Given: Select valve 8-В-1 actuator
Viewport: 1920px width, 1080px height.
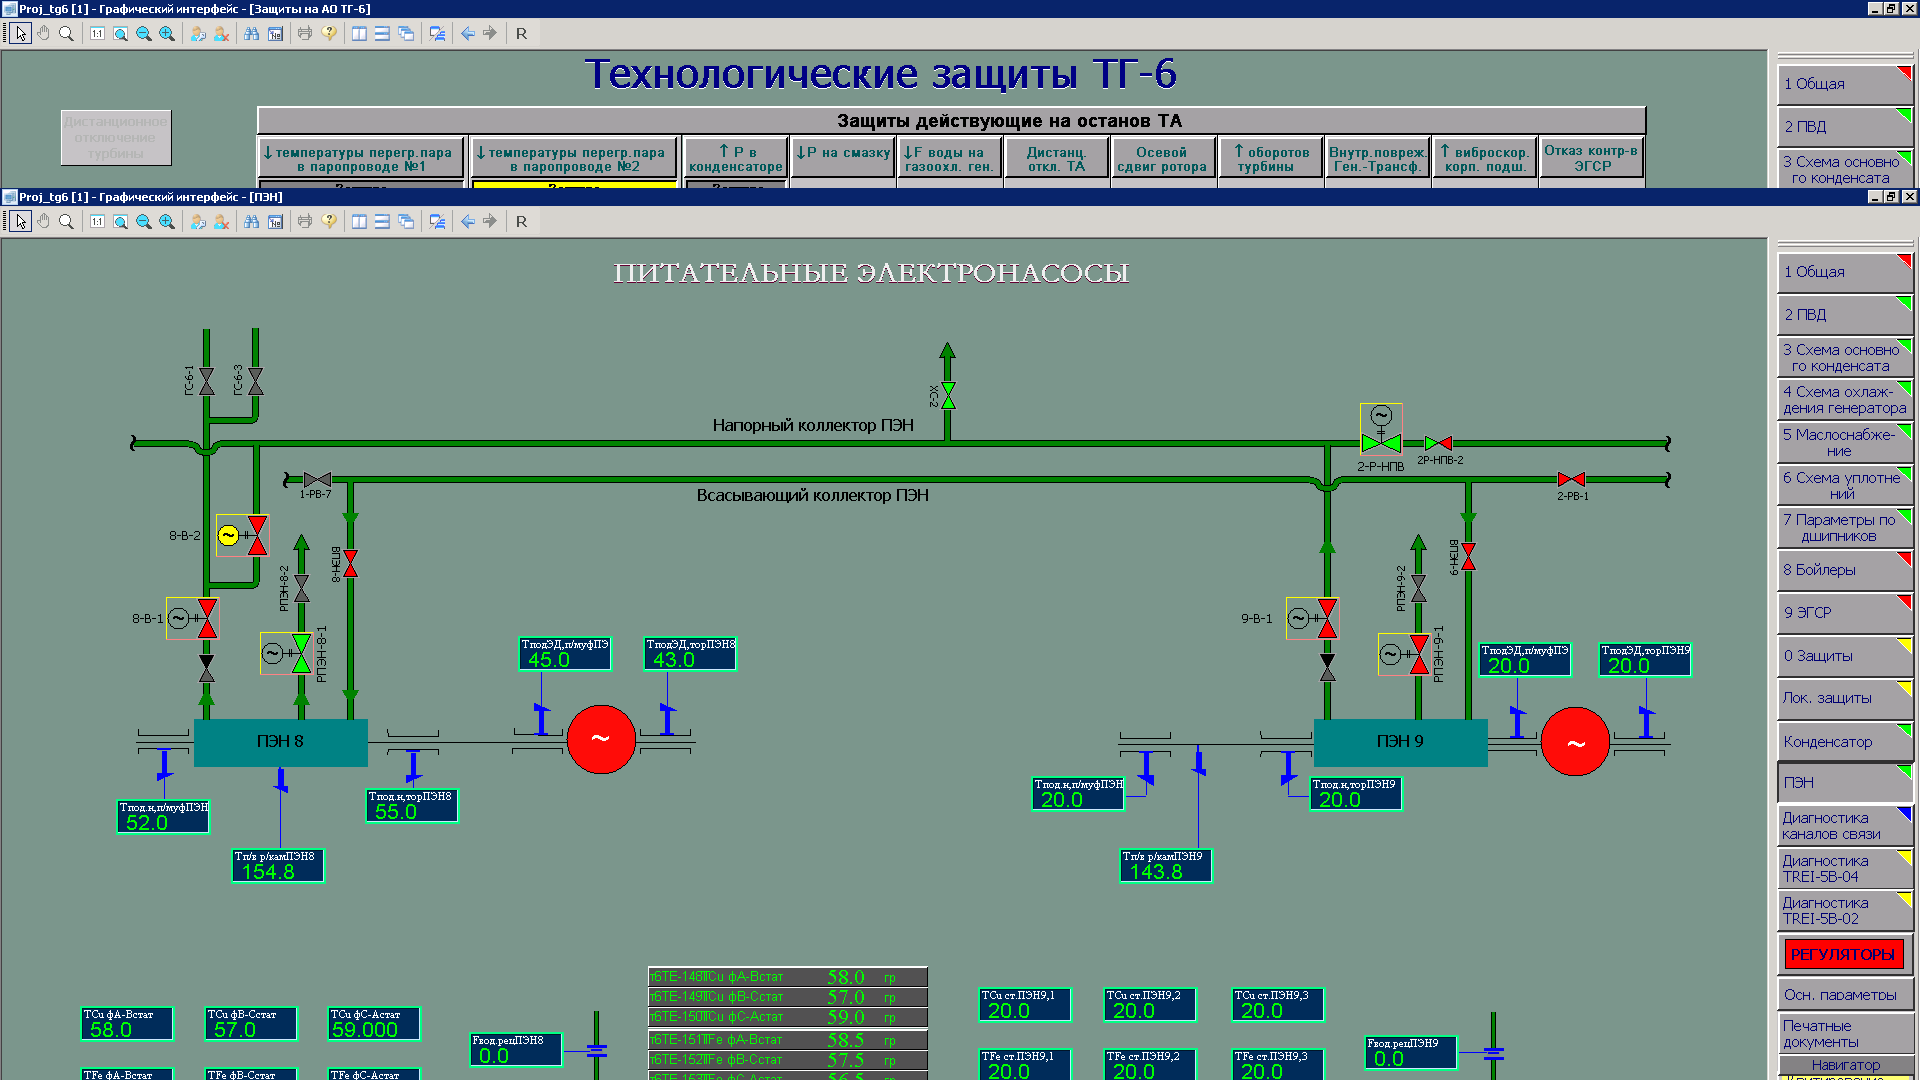Looking at the screenshot, I should coord(192,618).
